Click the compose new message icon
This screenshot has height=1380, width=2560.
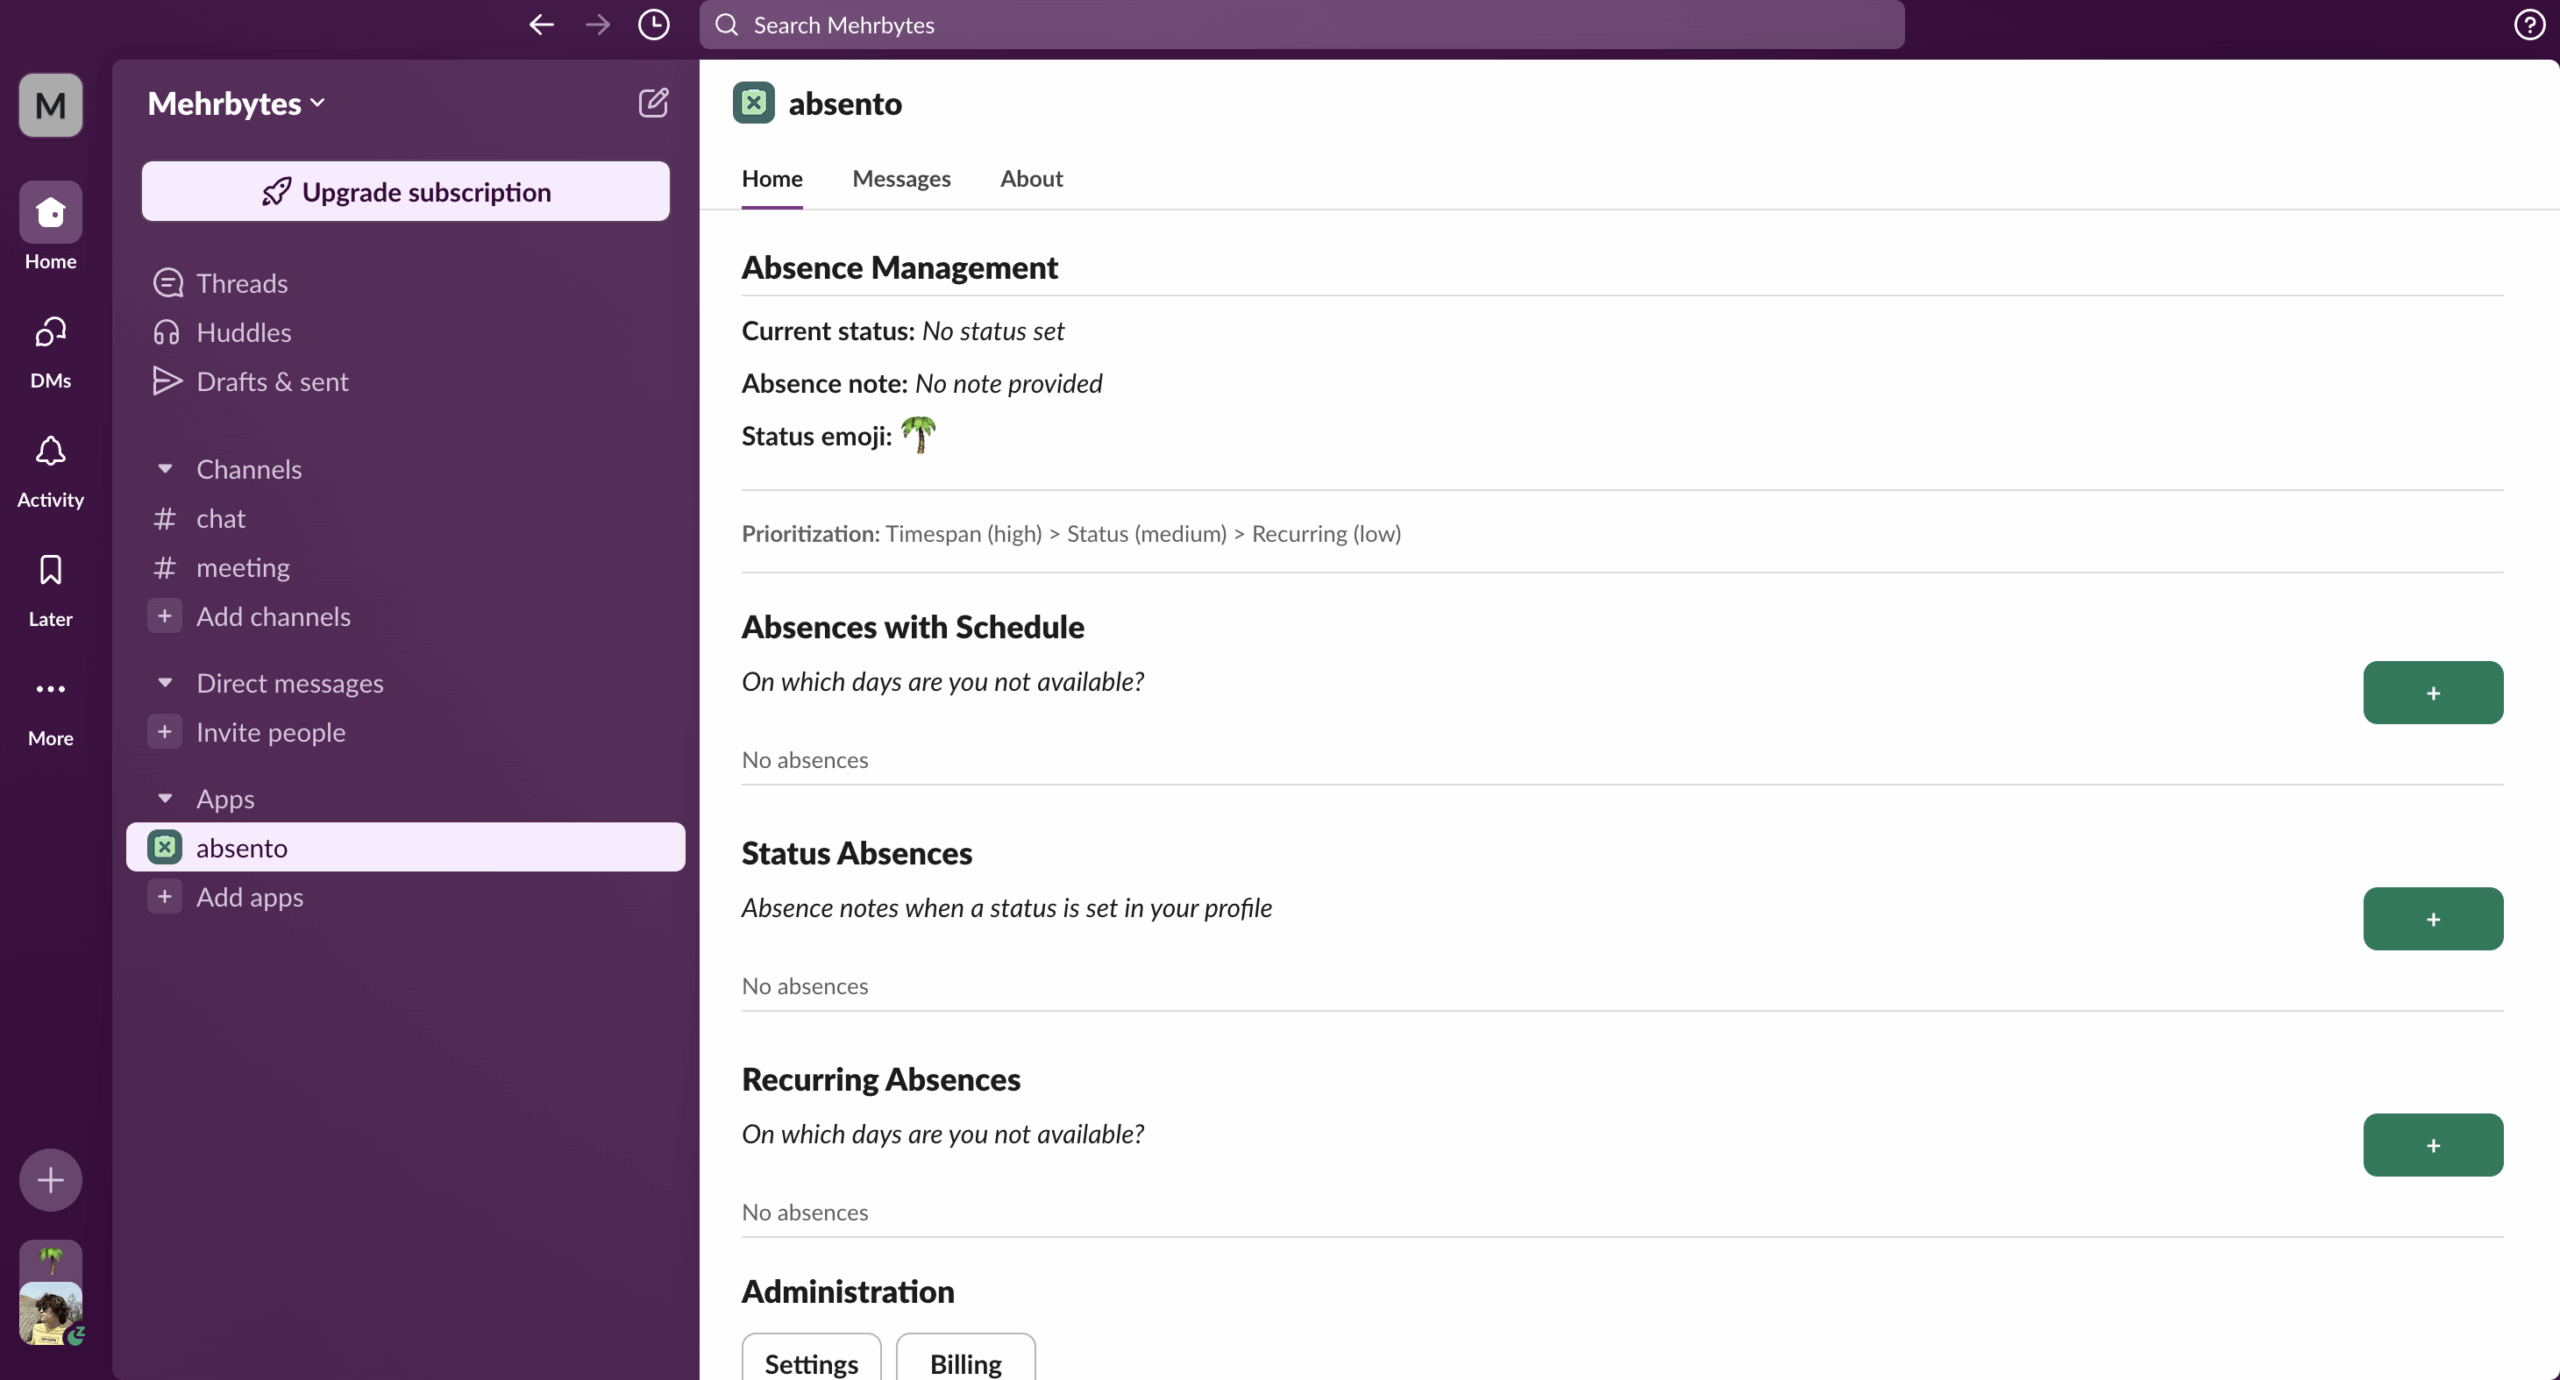(x=653, y=103)
